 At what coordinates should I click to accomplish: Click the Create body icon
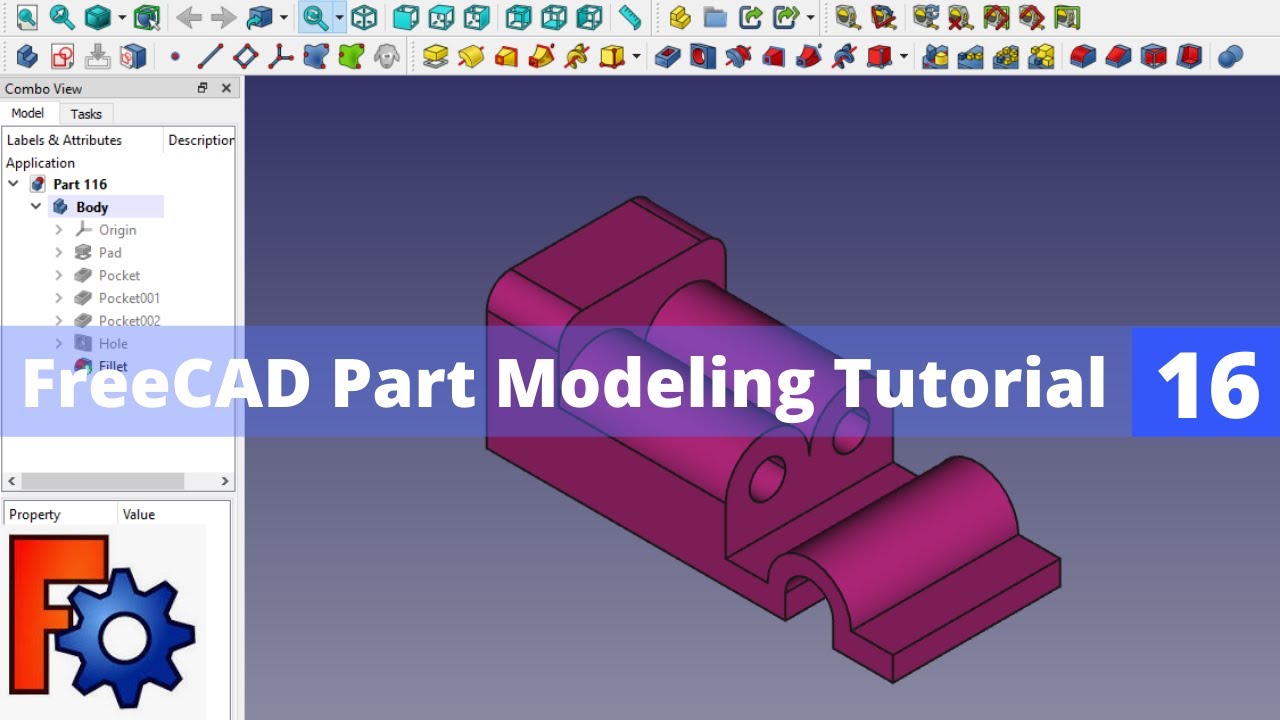click(x=27, y=56)
